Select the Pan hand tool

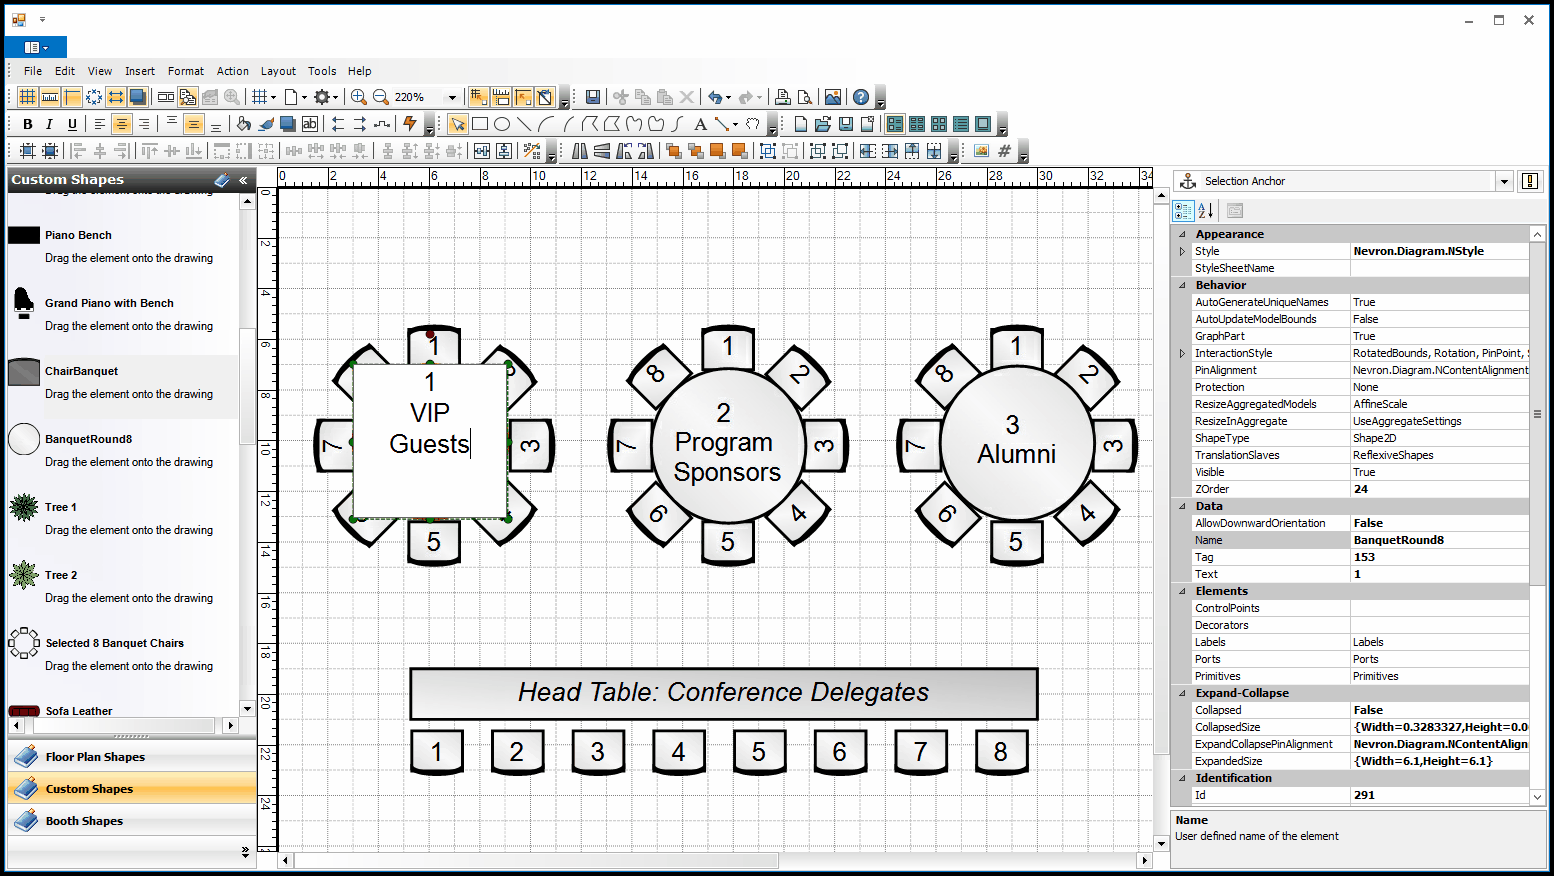pos(754,124)
